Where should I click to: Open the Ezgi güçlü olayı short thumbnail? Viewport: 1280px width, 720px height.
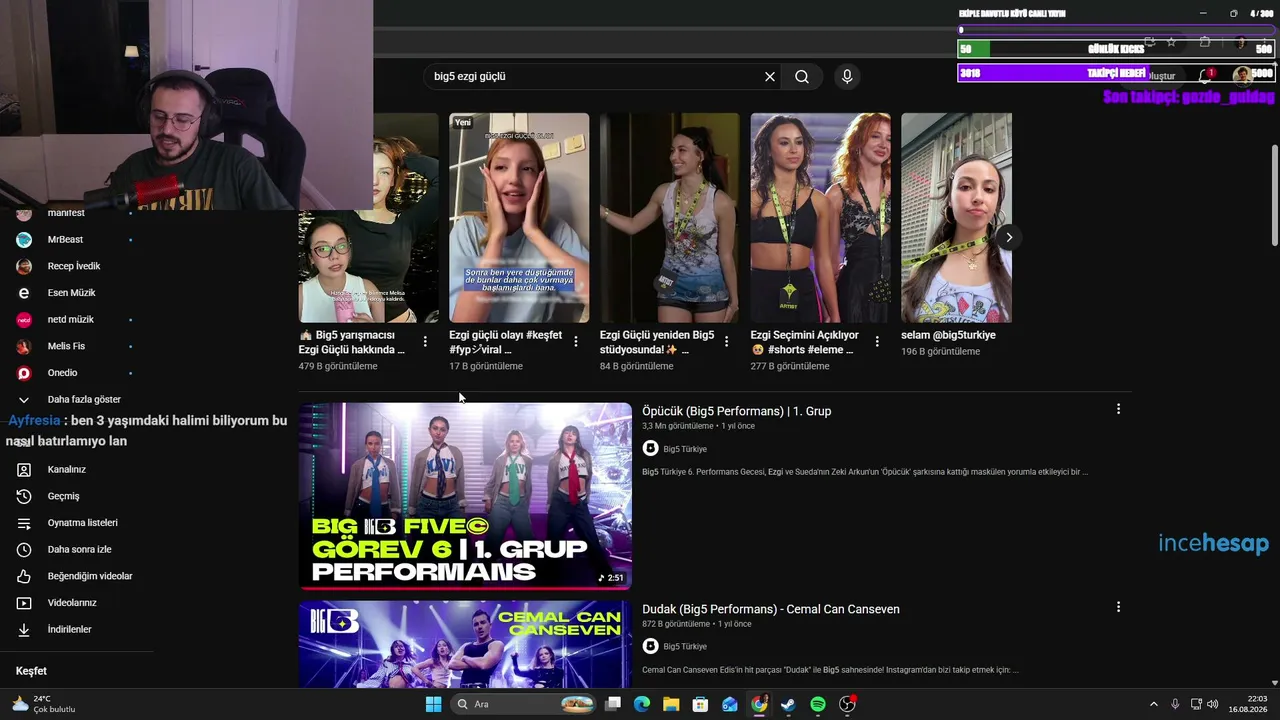click(519, 218)
